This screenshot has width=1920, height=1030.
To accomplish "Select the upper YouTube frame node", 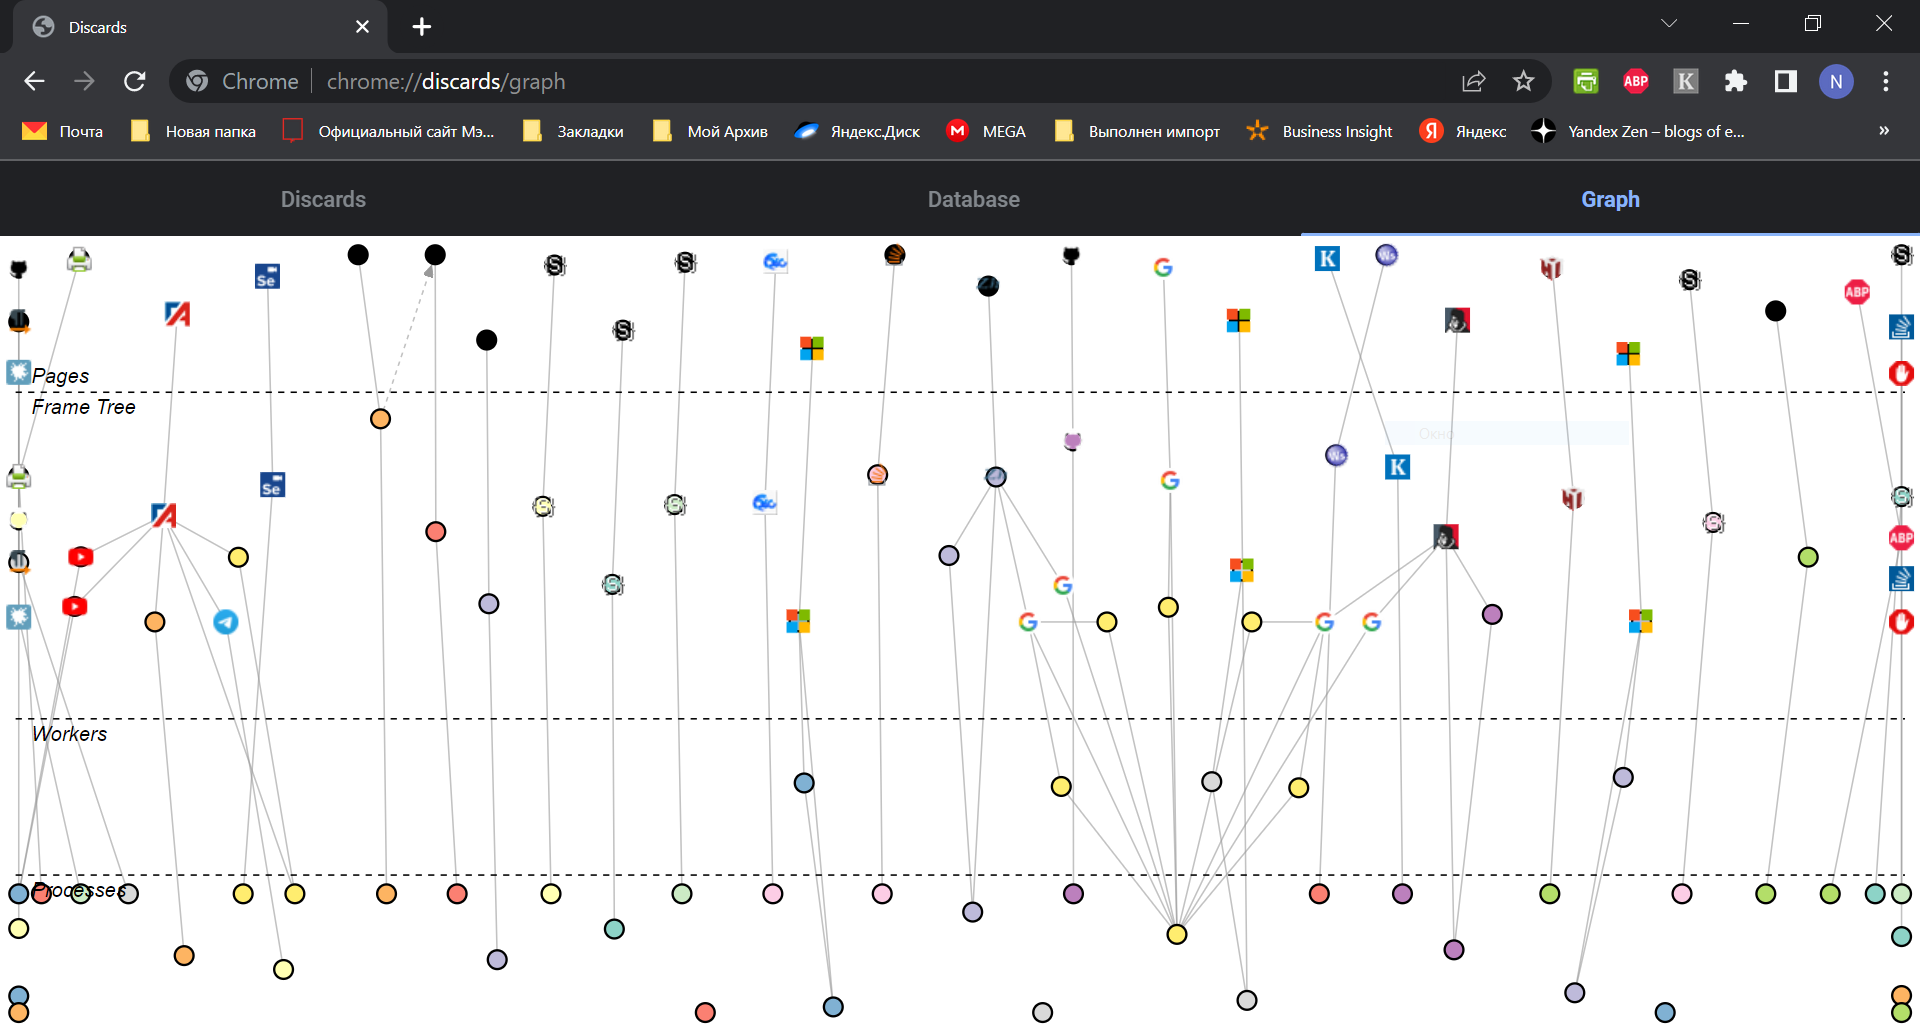I will point(81,557).
